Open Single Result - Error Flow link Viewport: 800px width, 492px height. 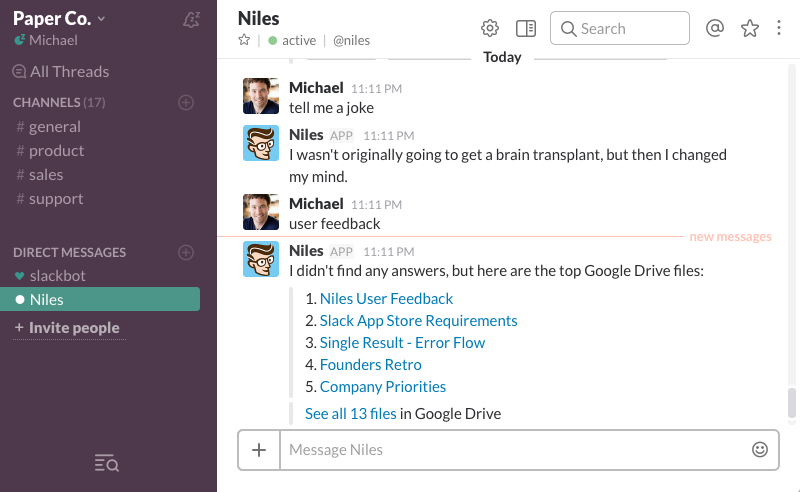[x=402, y=342]
